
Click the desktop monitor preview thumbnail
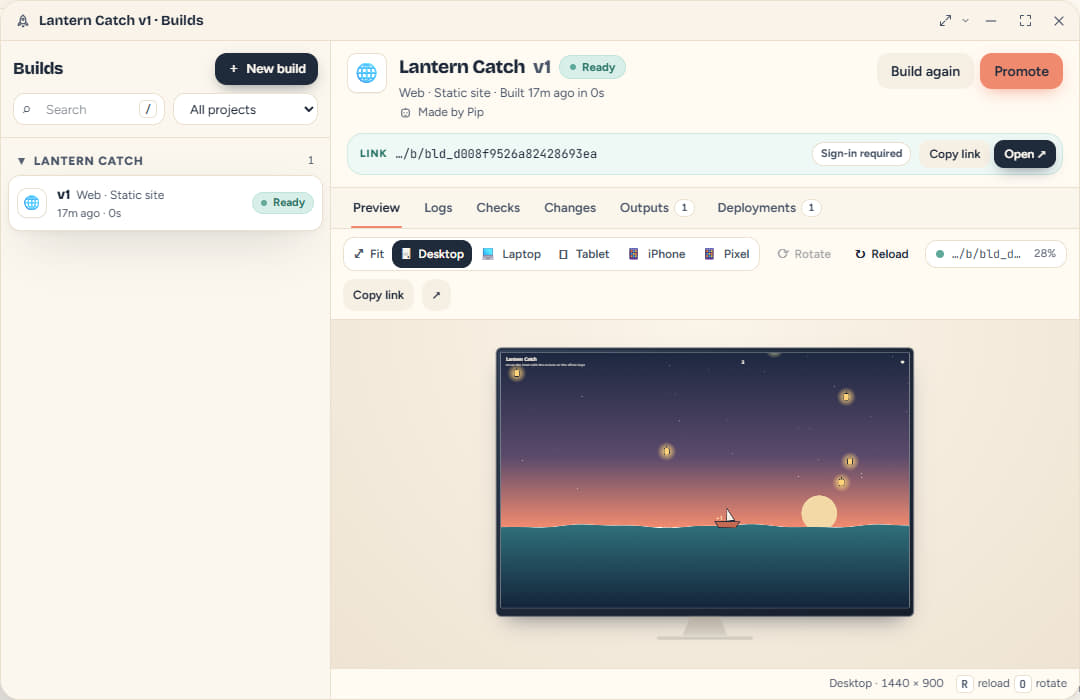(x=705, y=482)
